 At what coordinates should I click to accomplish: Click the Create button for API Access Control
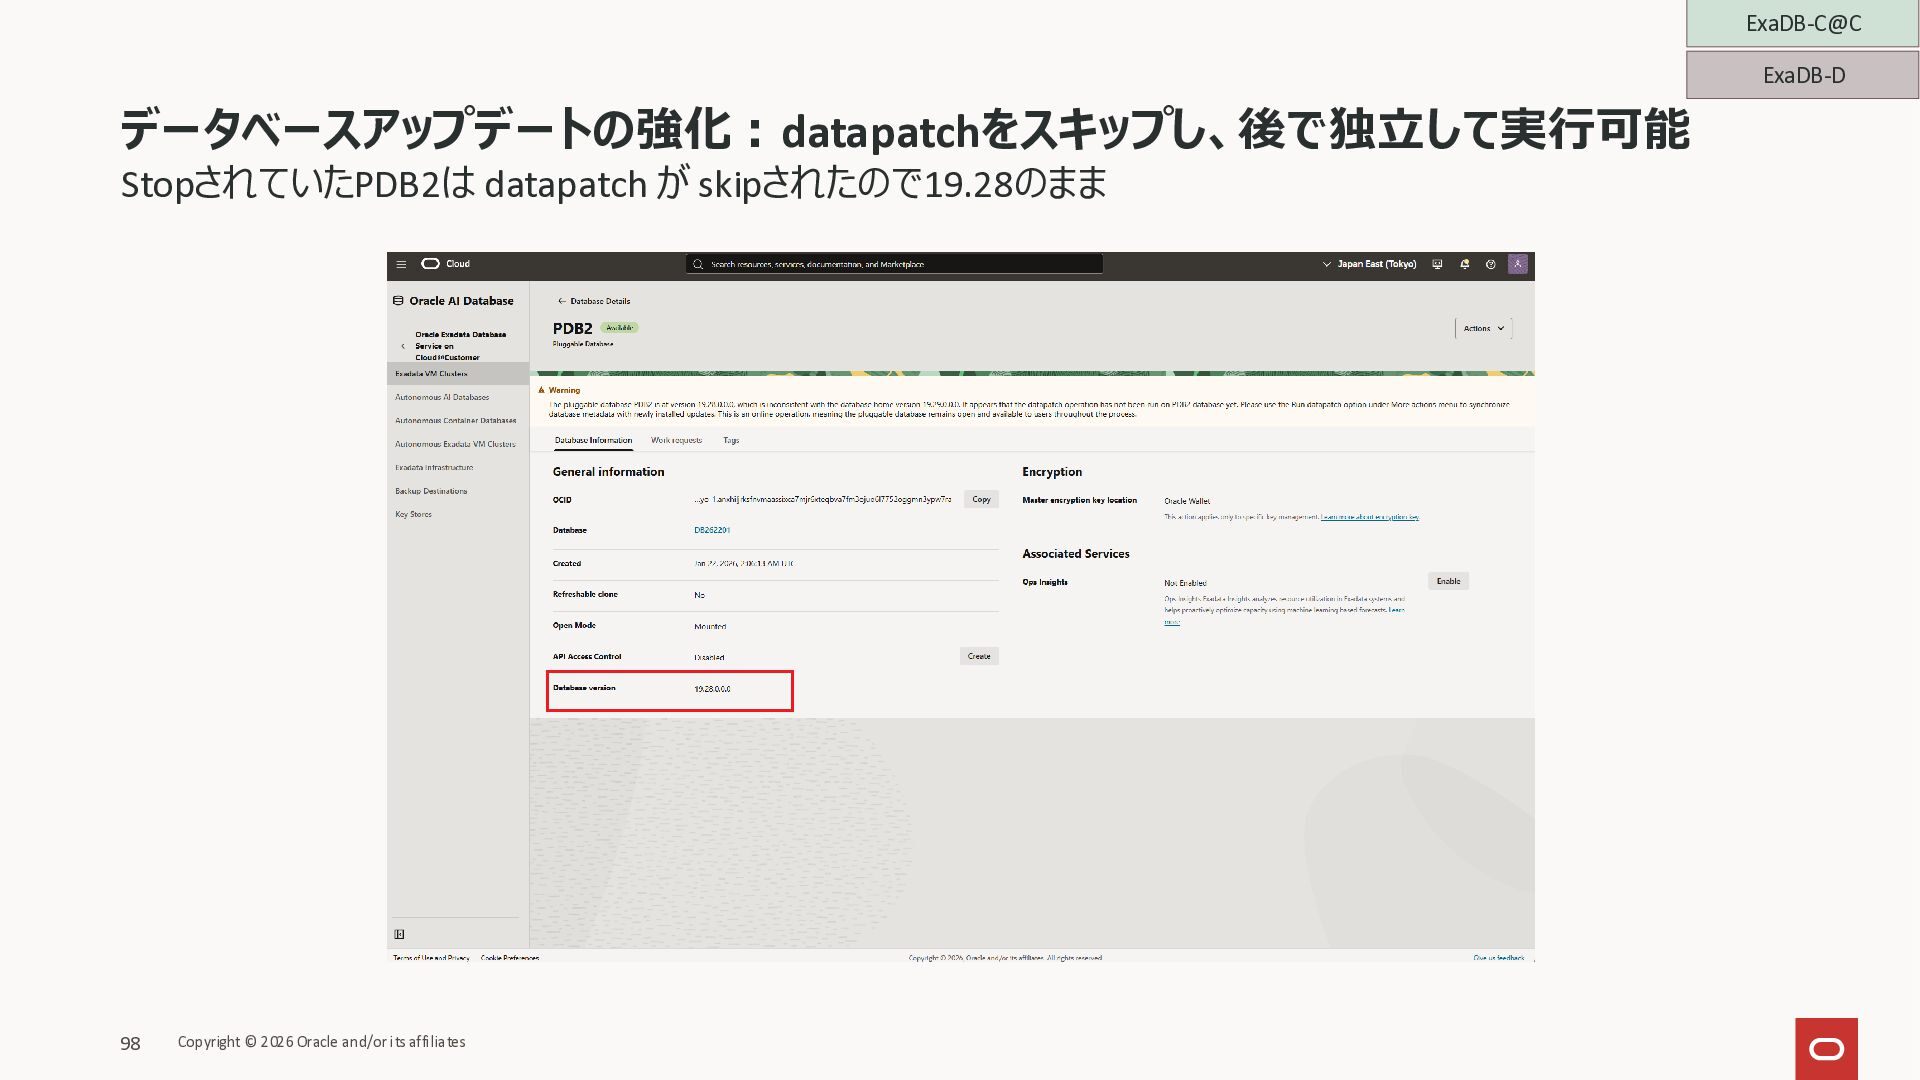coord(979,657)
